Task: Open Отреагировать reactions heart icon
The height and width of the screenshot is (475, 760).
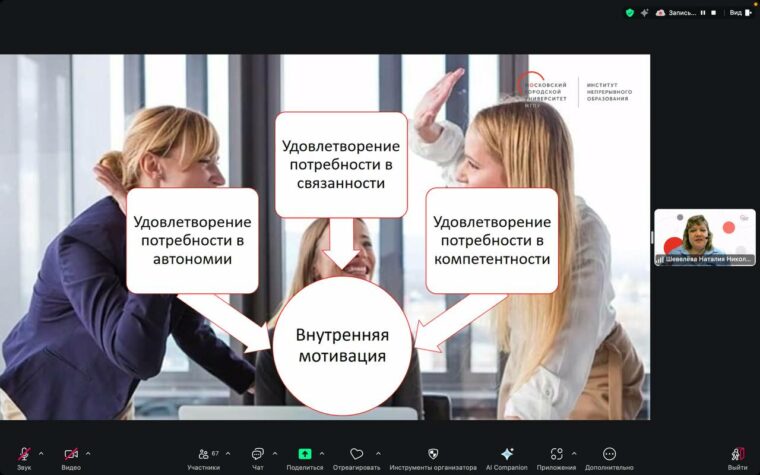Action: click(356, 455)
